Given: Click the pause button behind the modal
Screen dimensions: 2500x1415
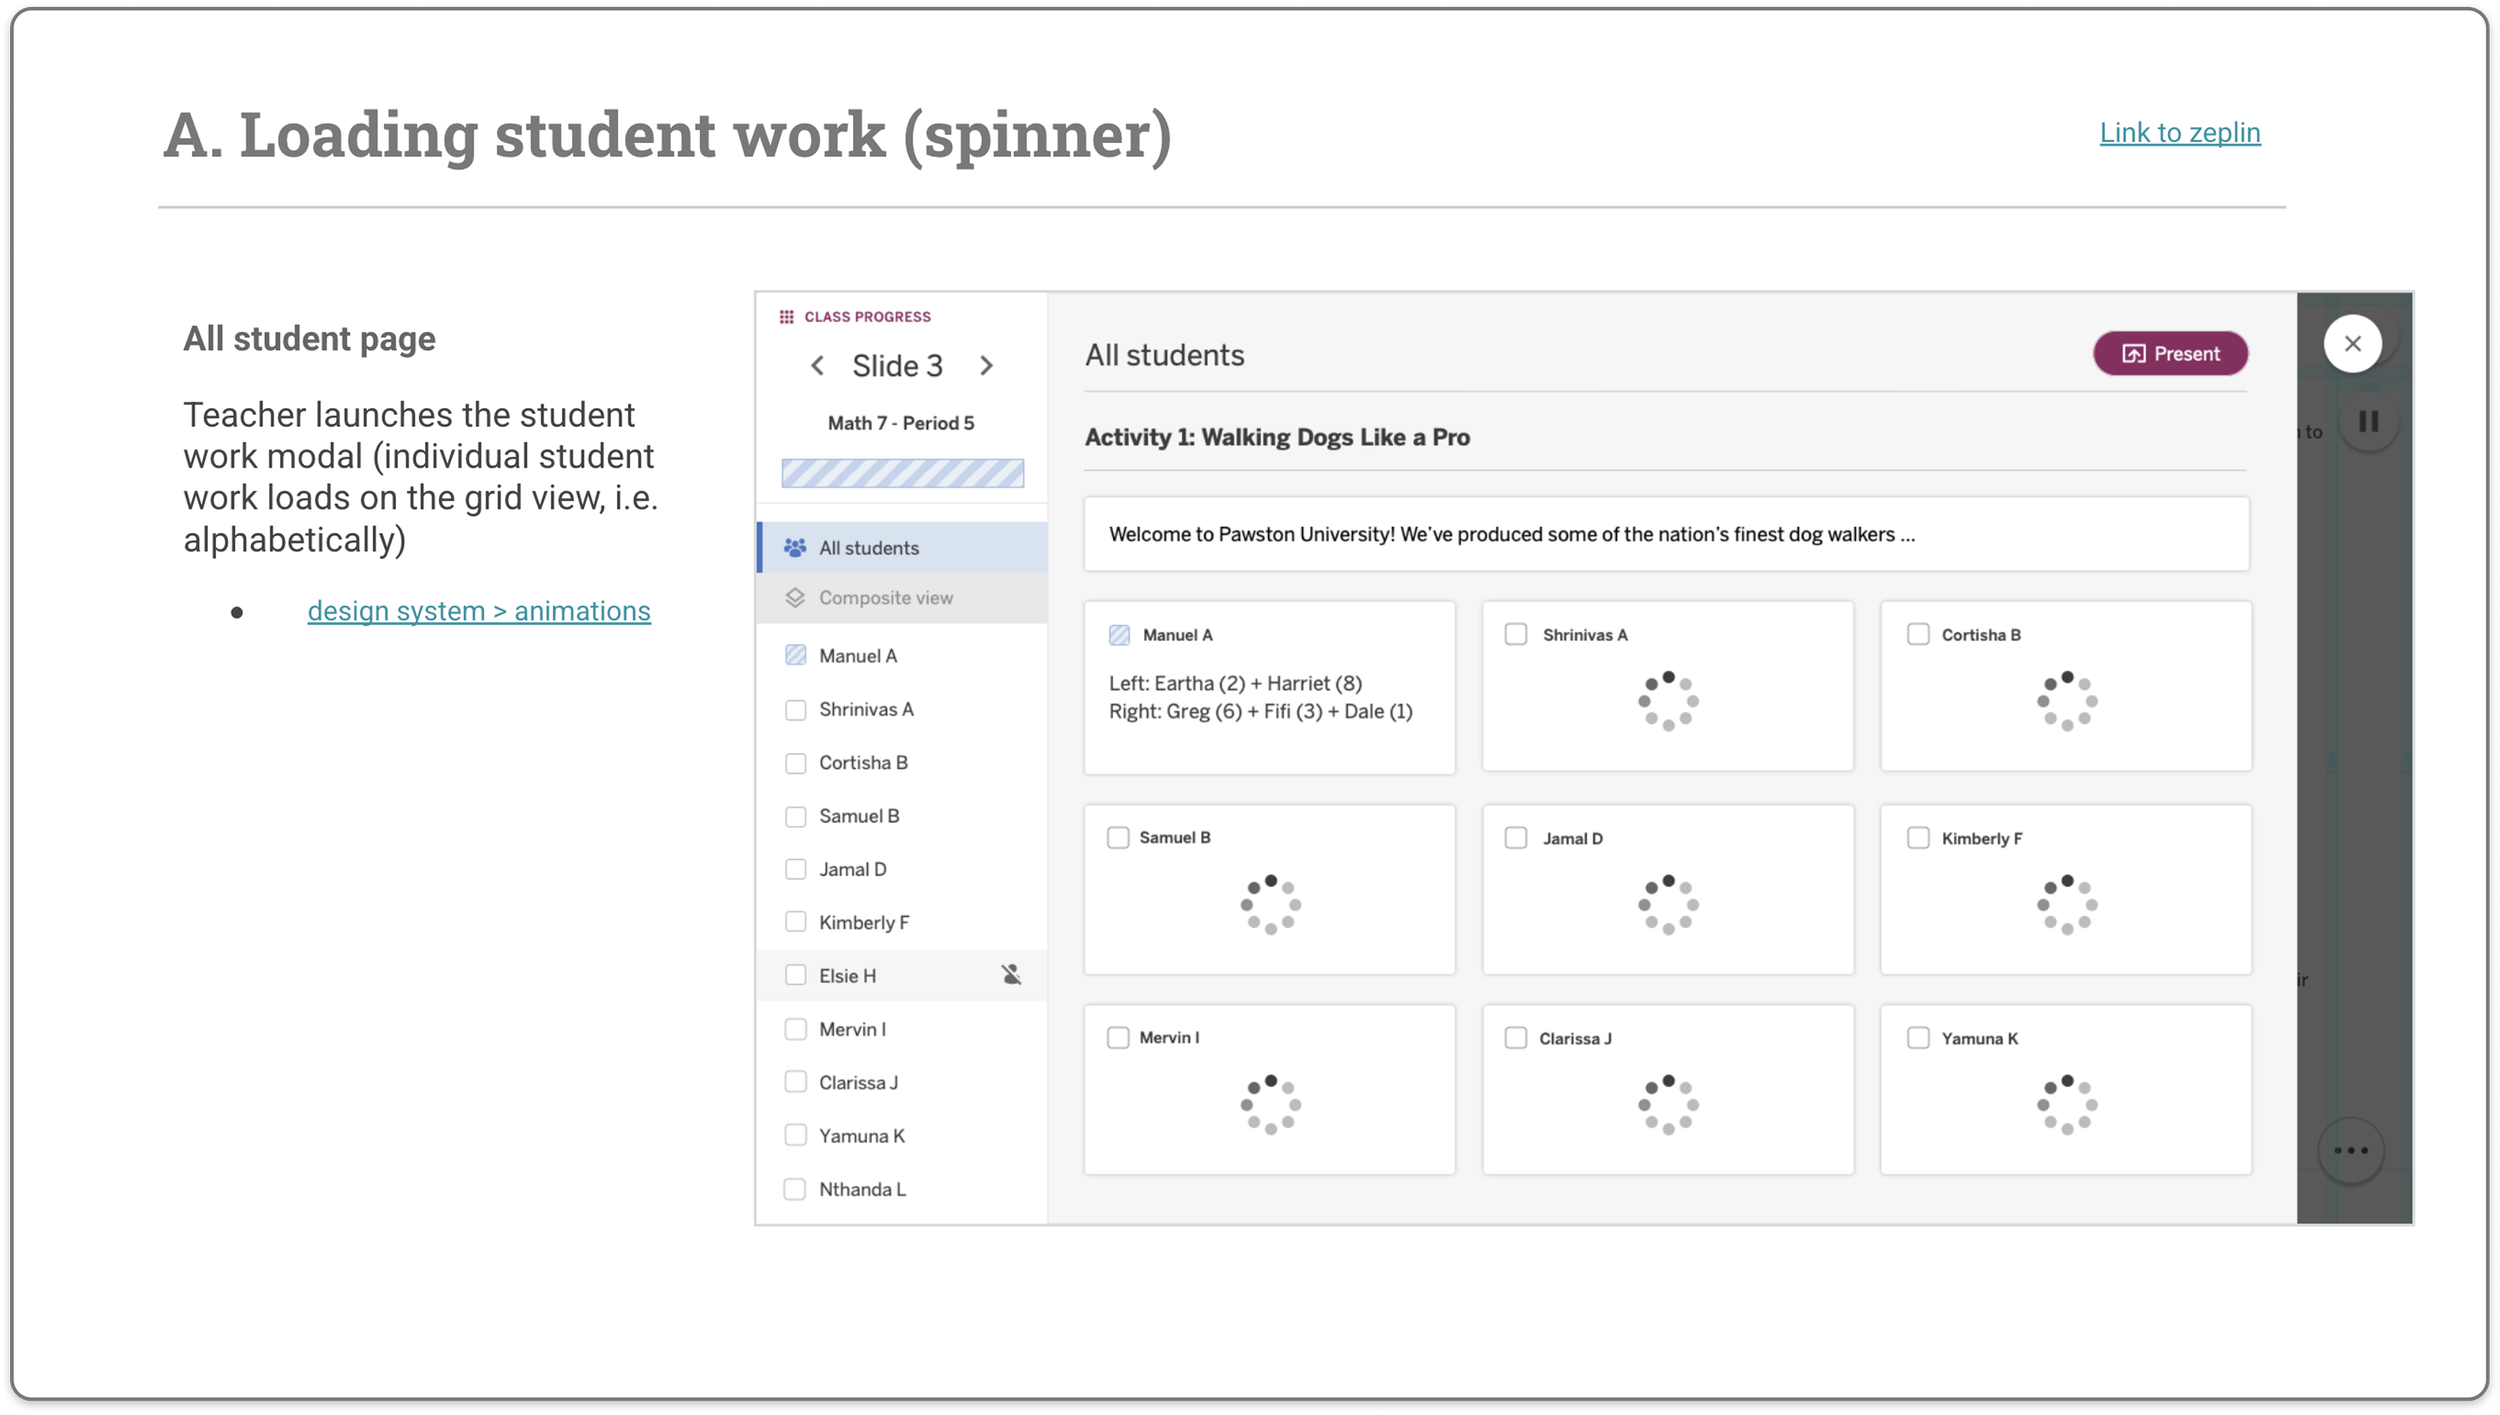Looking at the screenshot, I should pyautogui.click(x=2369, y=422).
